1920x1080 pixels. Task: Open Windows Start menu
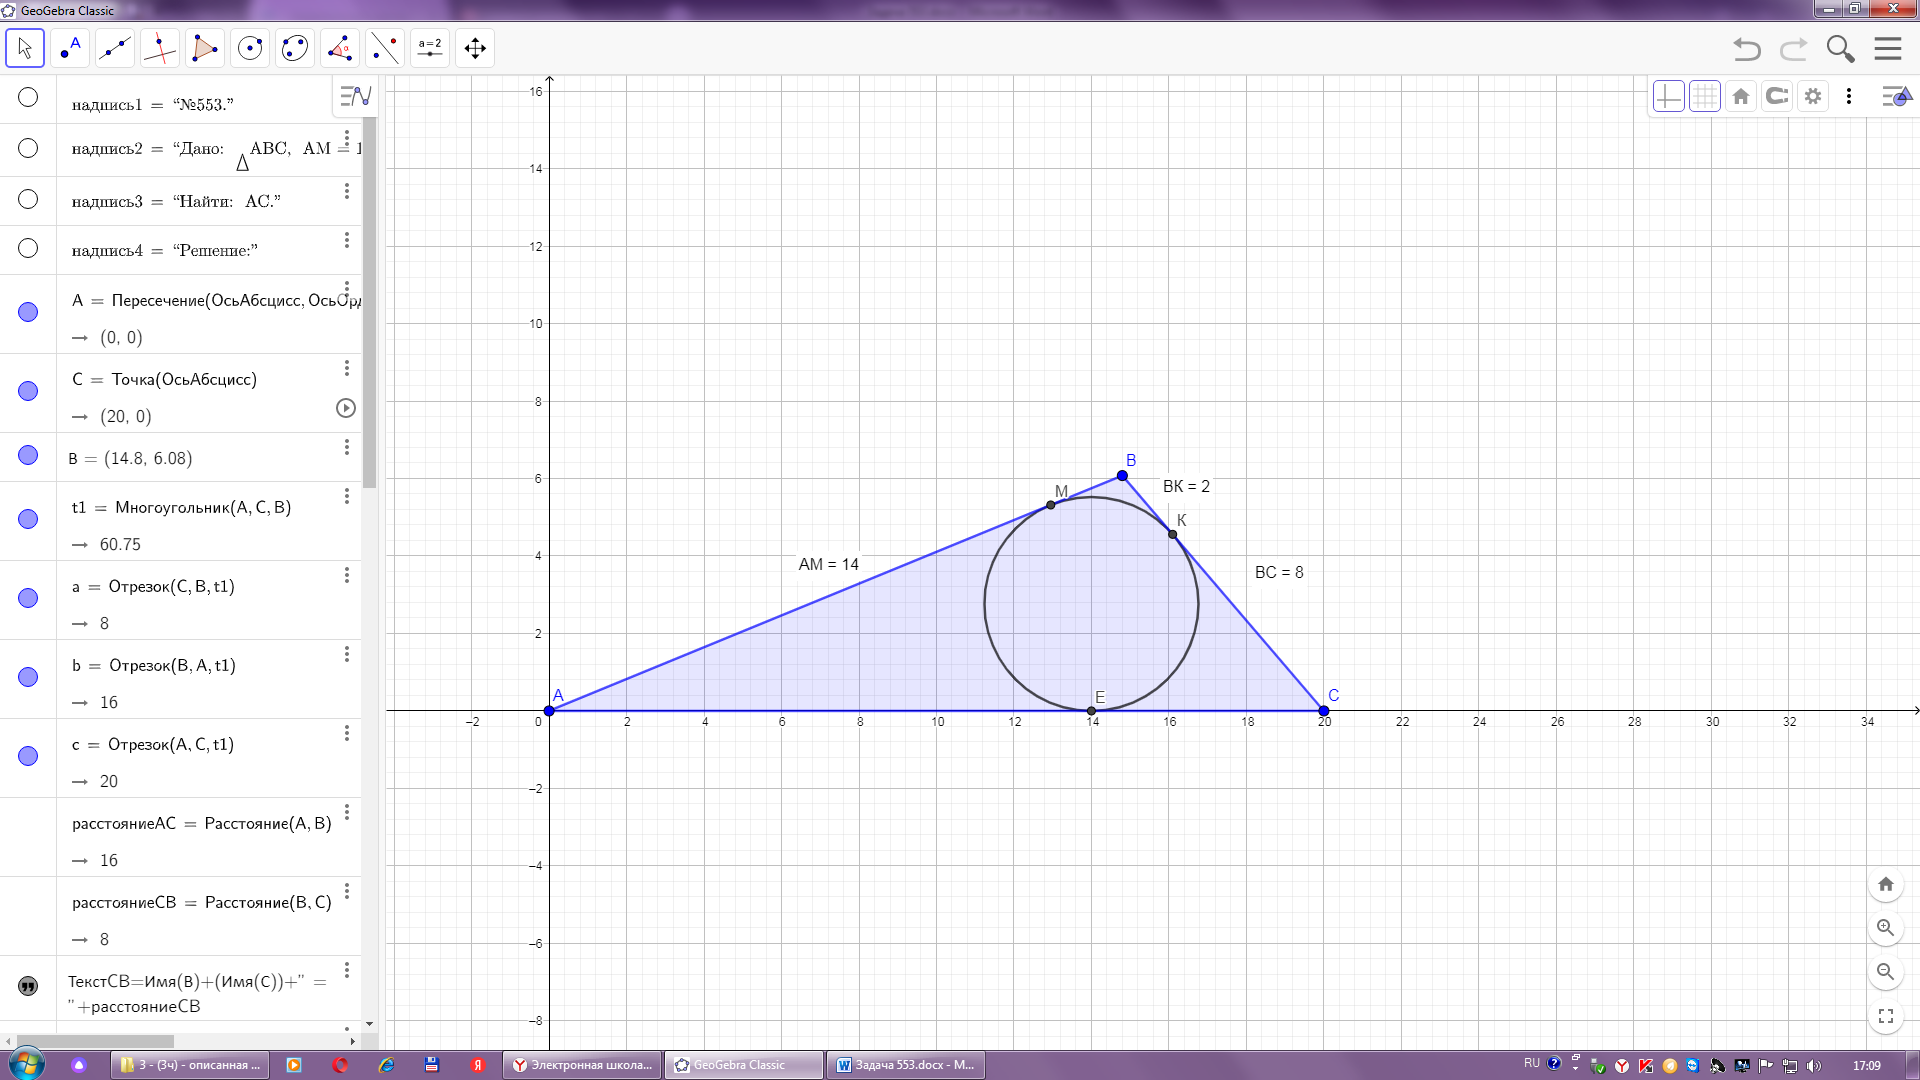[x=26, y=1064]
